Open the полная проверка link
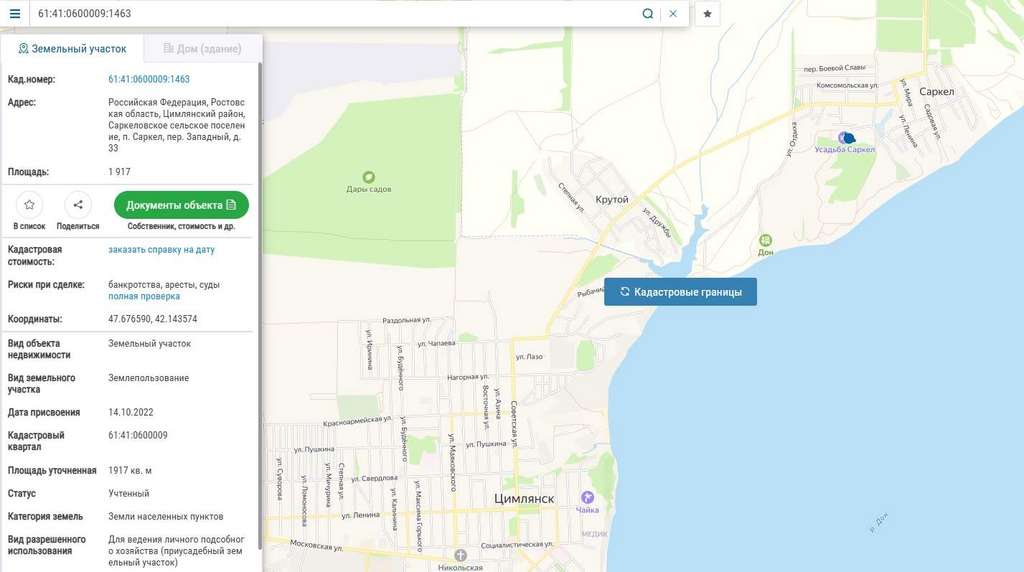 144,296
